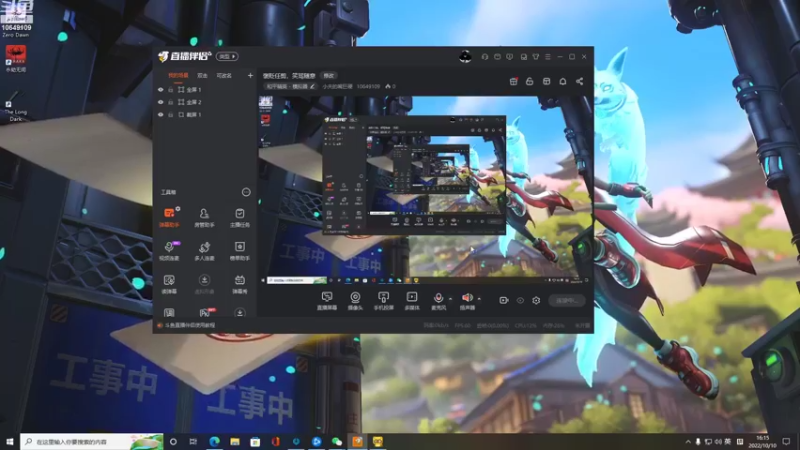Expand speaker options arrow

(479, 299)
